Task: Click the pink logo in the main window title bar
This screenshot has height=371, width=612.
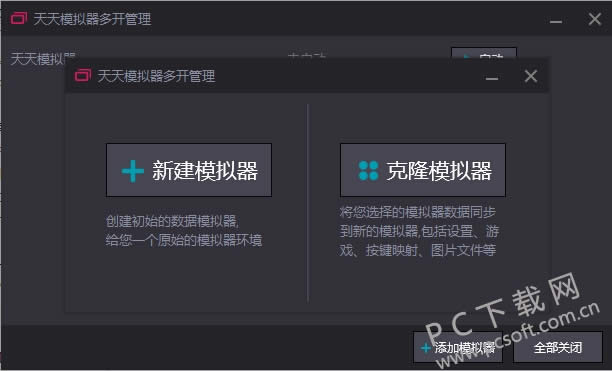Action: tap(19, 18)
